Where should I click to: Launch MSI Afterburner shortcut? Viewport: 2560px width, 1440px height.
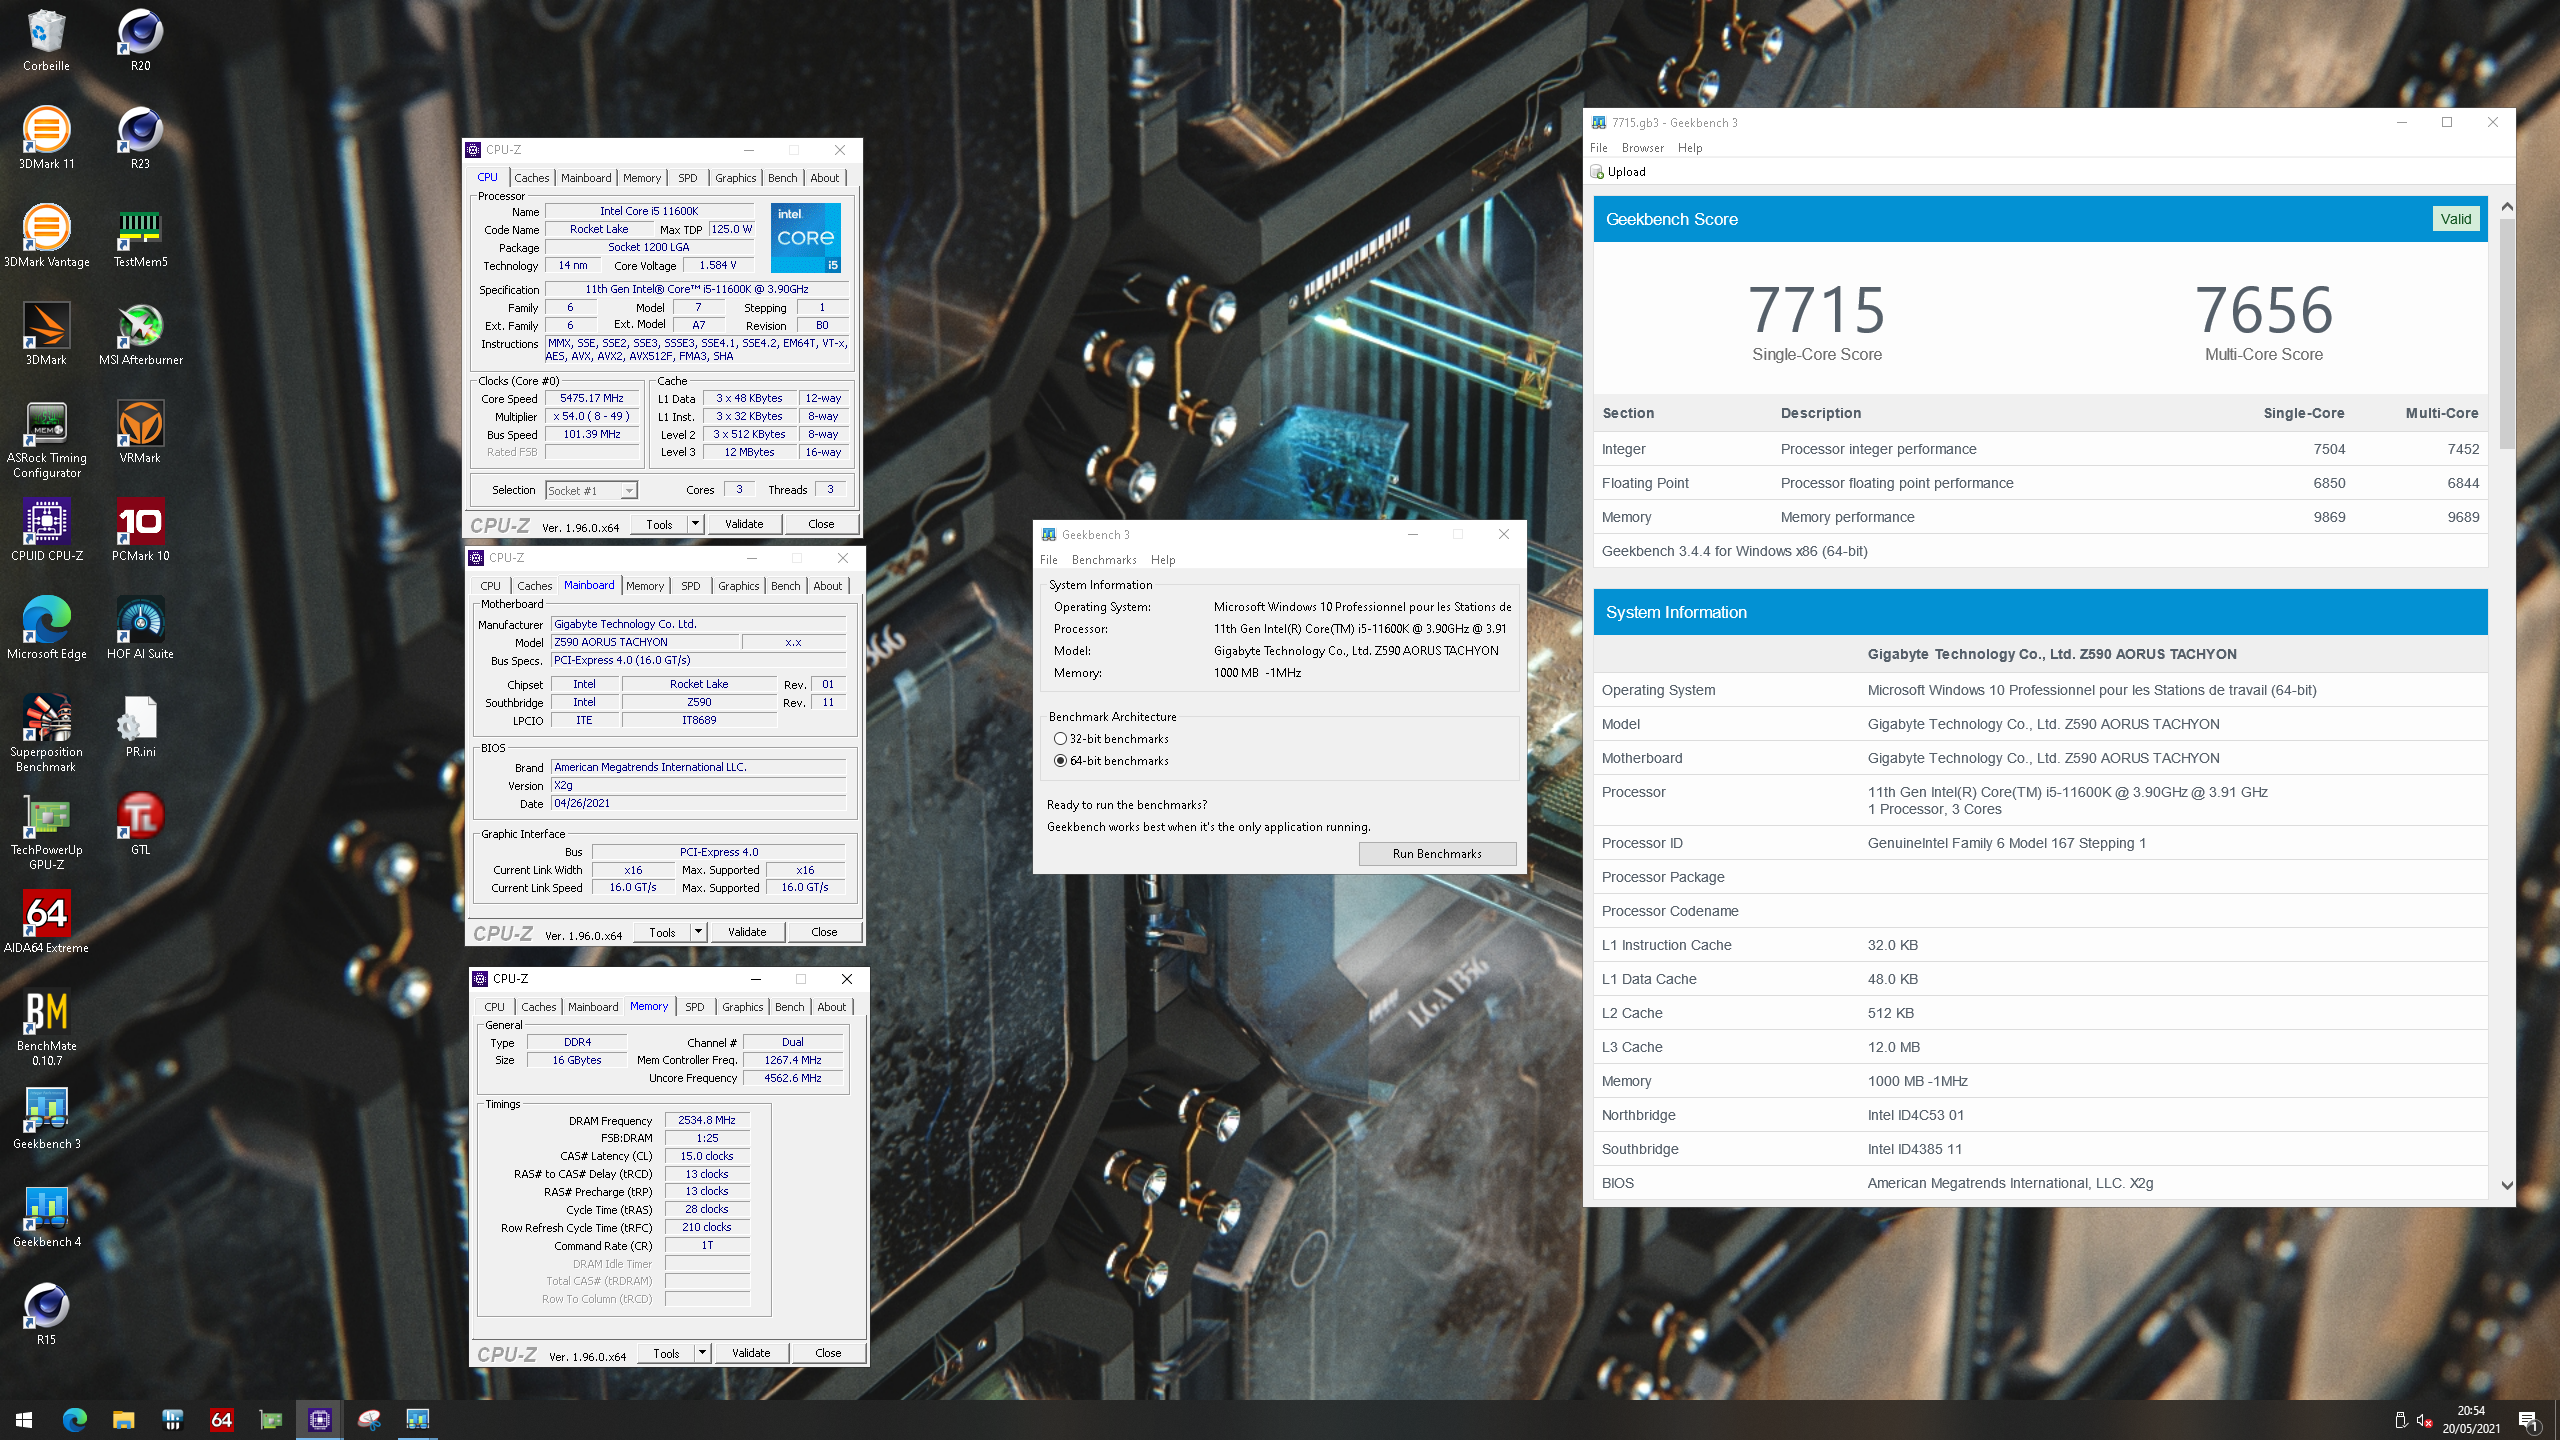(140, 334)
